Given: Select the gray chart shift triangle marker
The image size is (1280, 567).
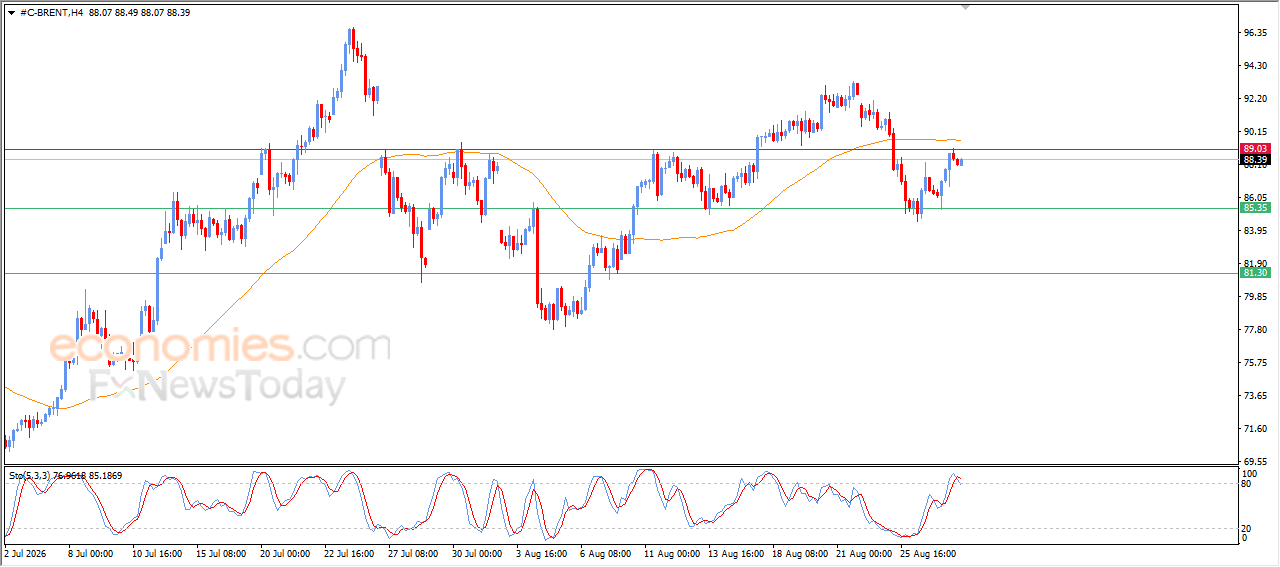Looking at the screenshot, I should [x=966, y=7].
